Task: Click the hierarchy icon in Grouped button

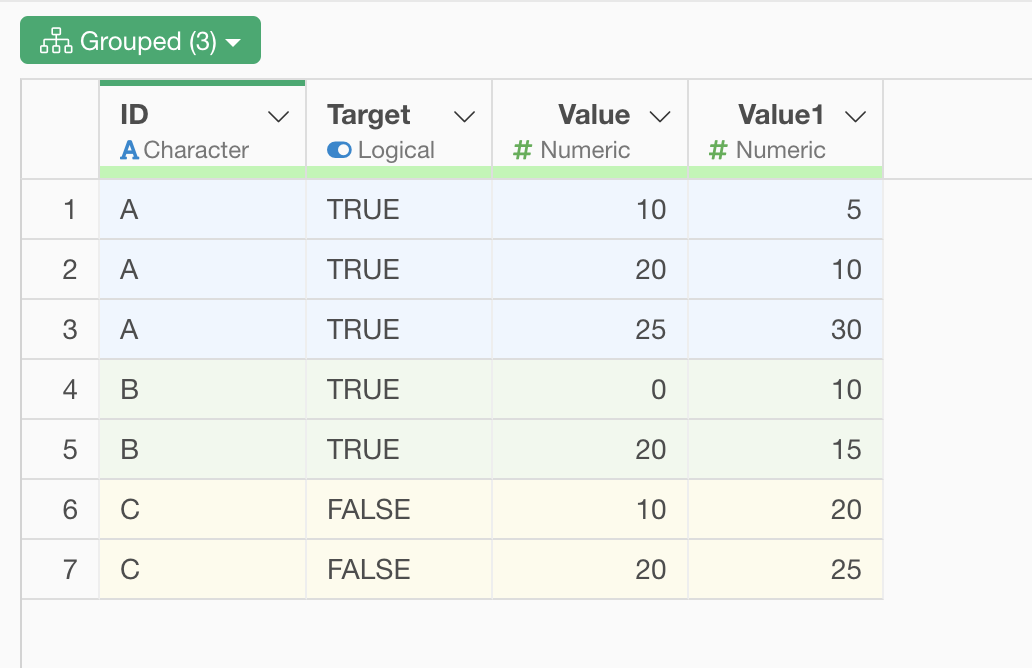Action: 55,42
